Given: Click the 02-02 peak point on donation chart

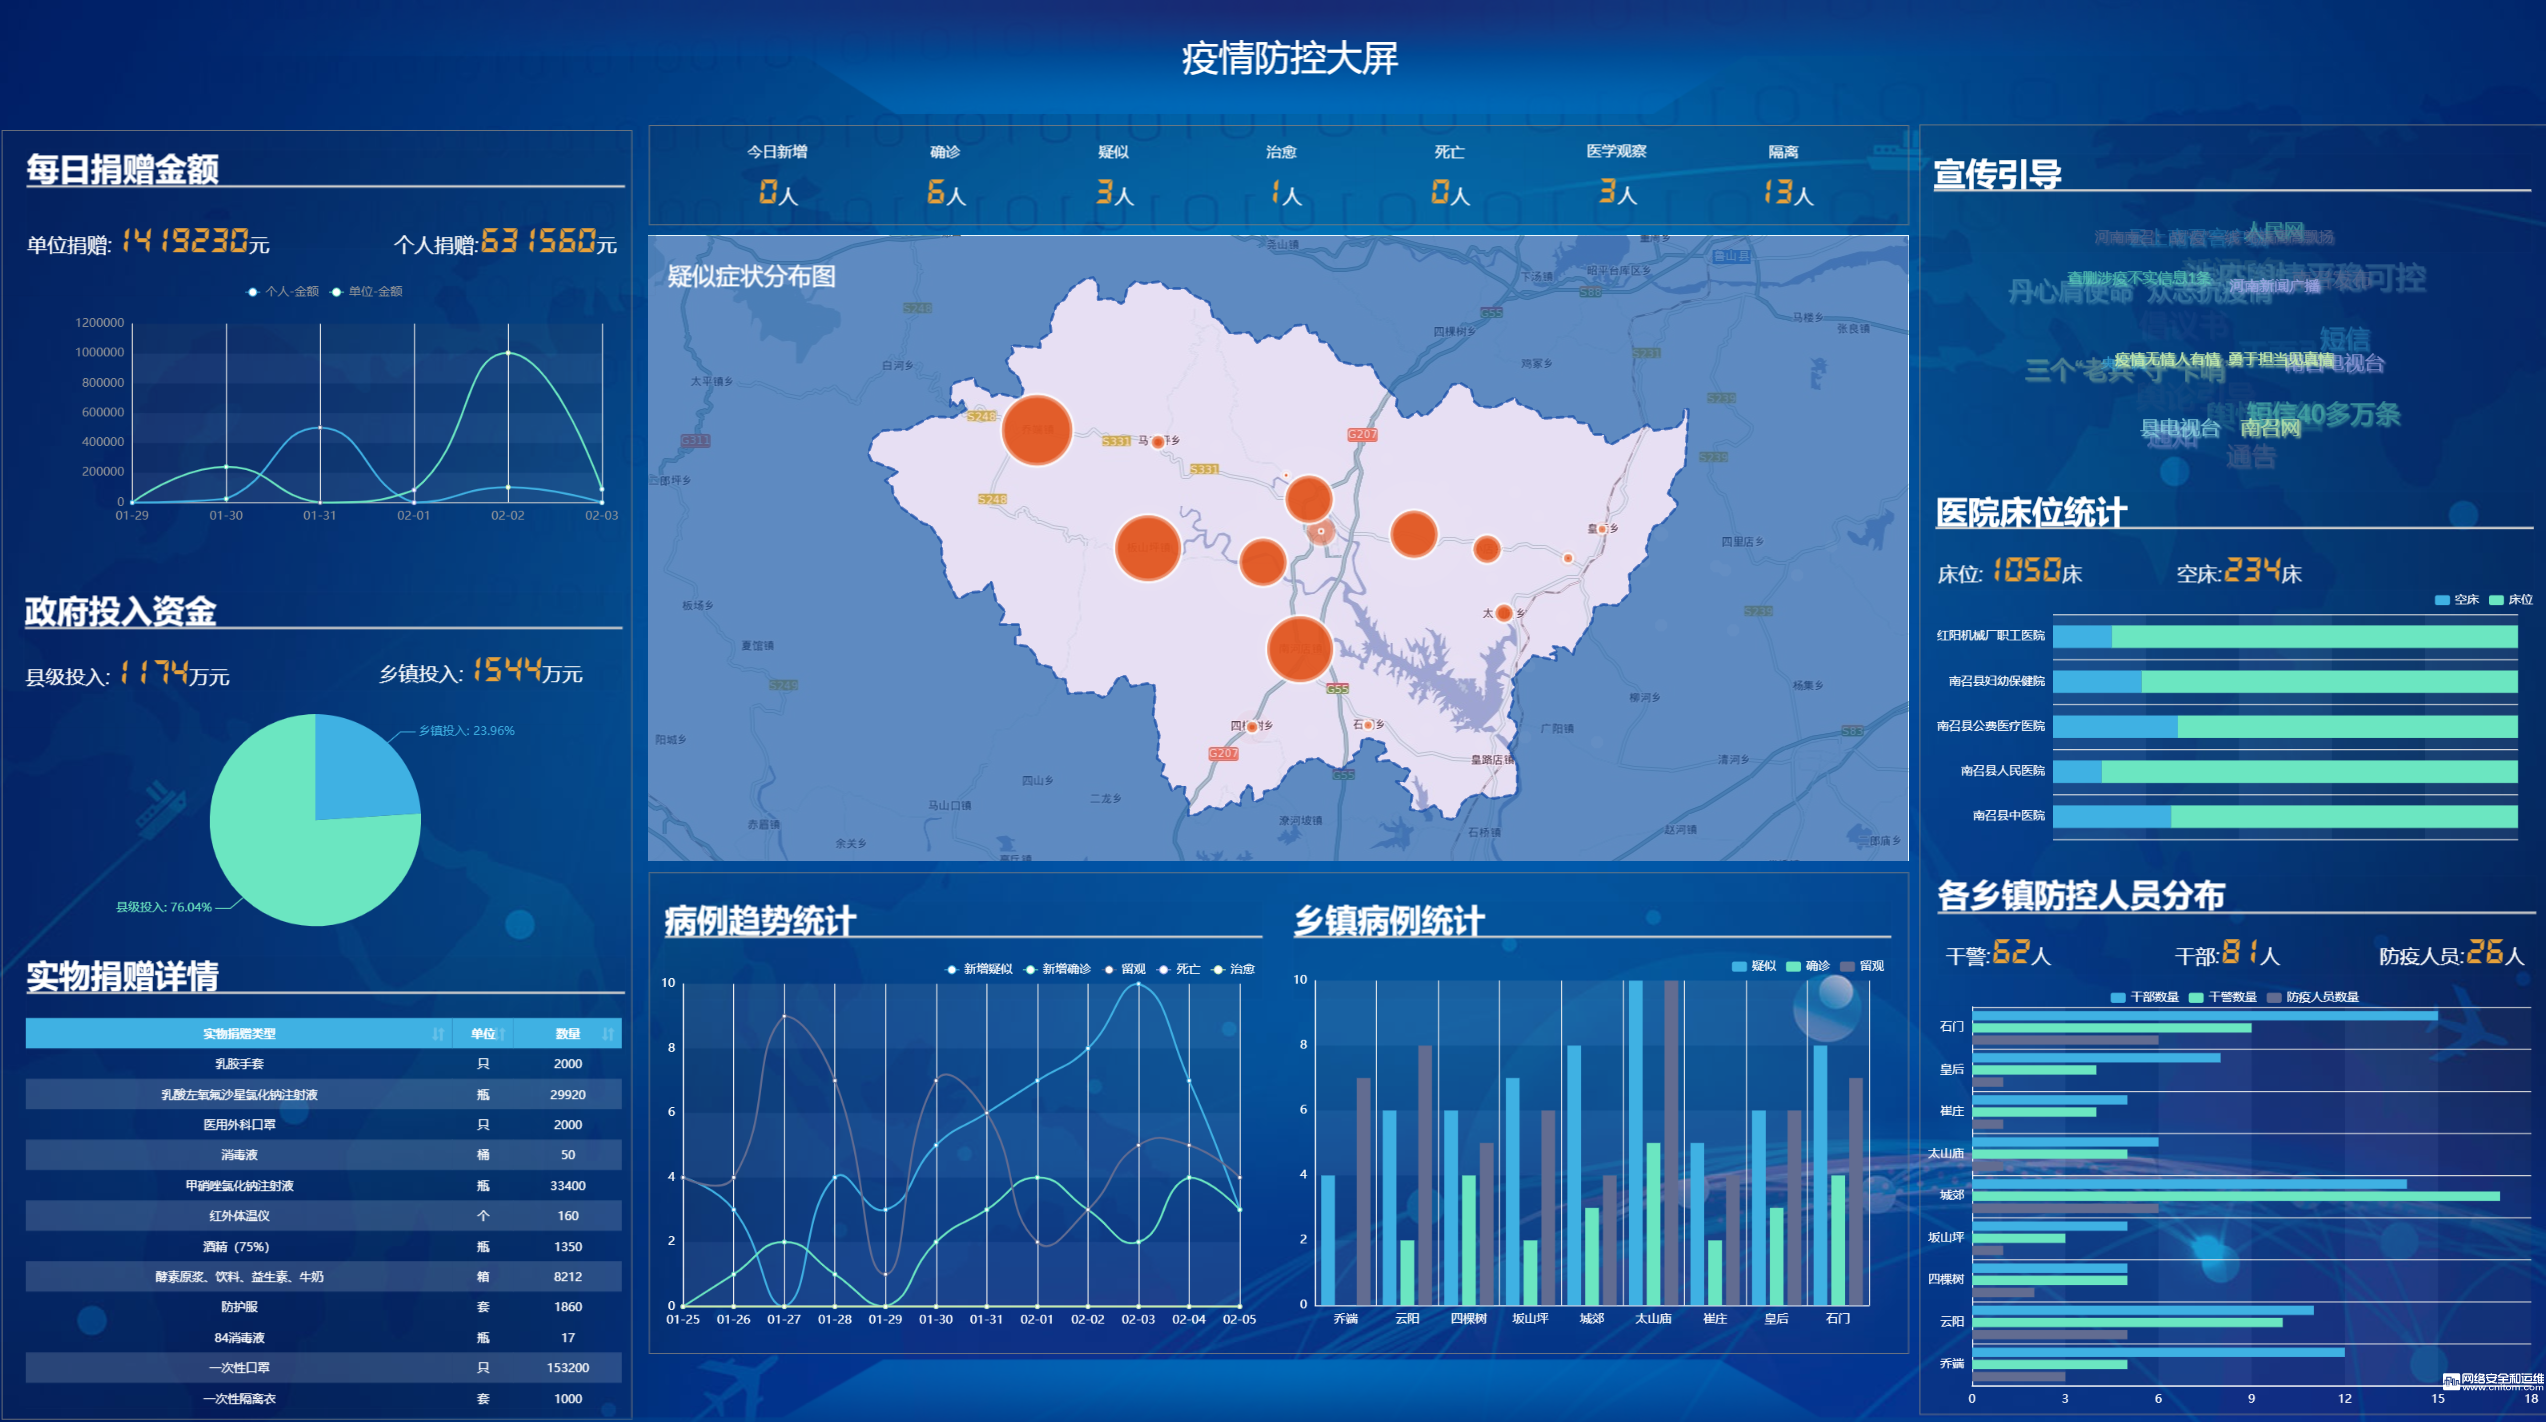Looking at the screenshot, I should pos(508,353).
